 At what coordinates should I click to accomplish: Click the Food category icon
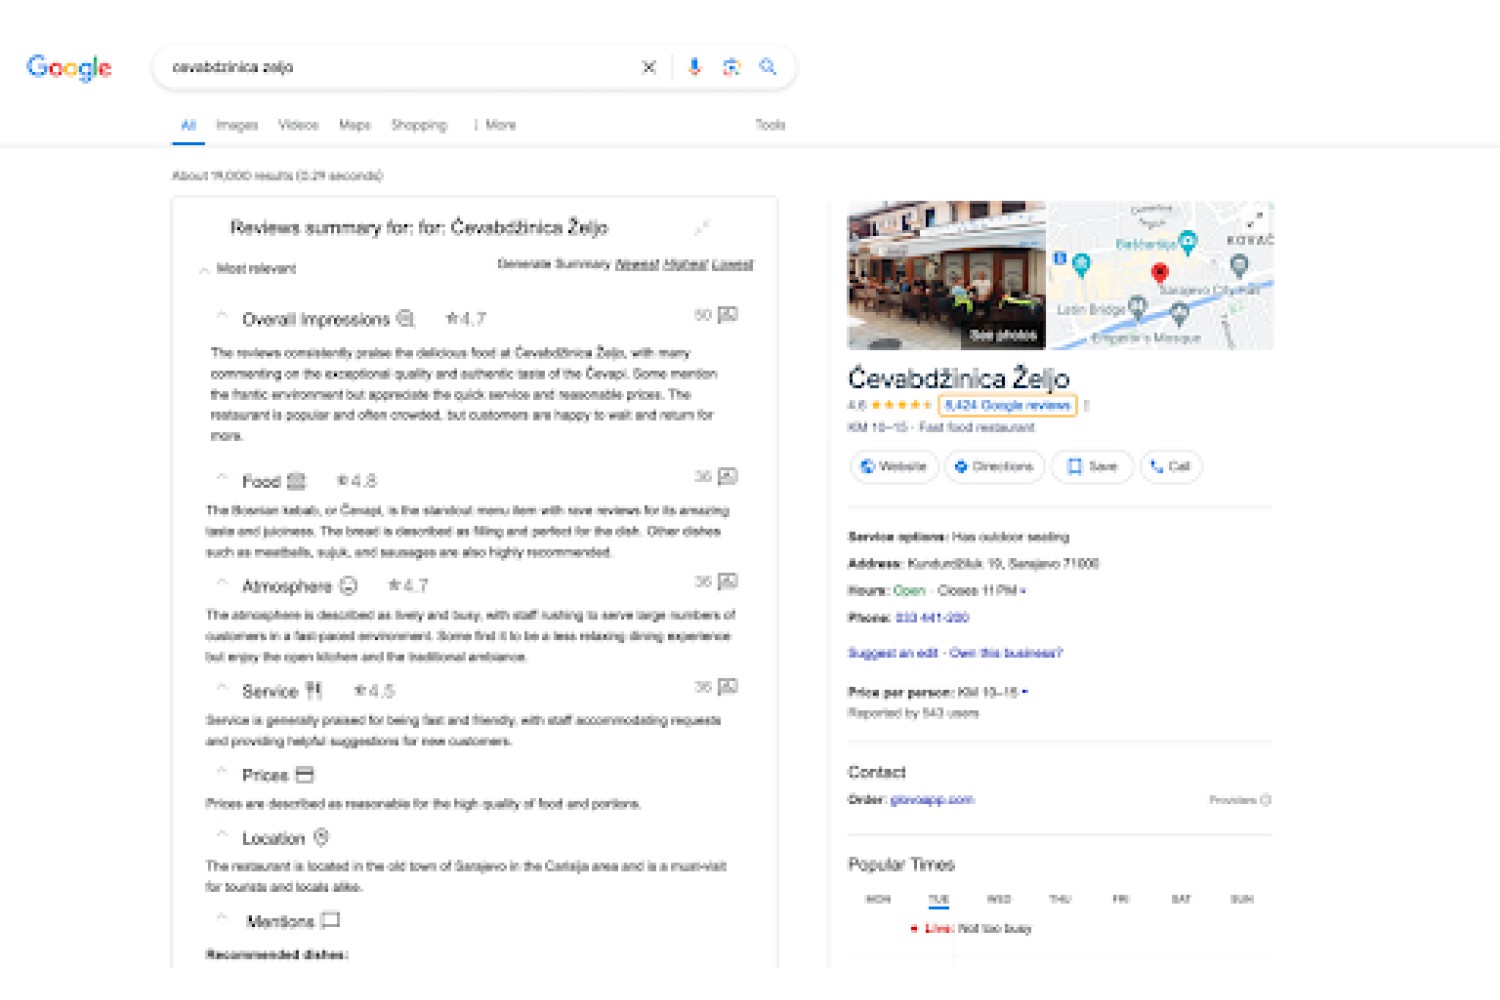tap(296, 481)
